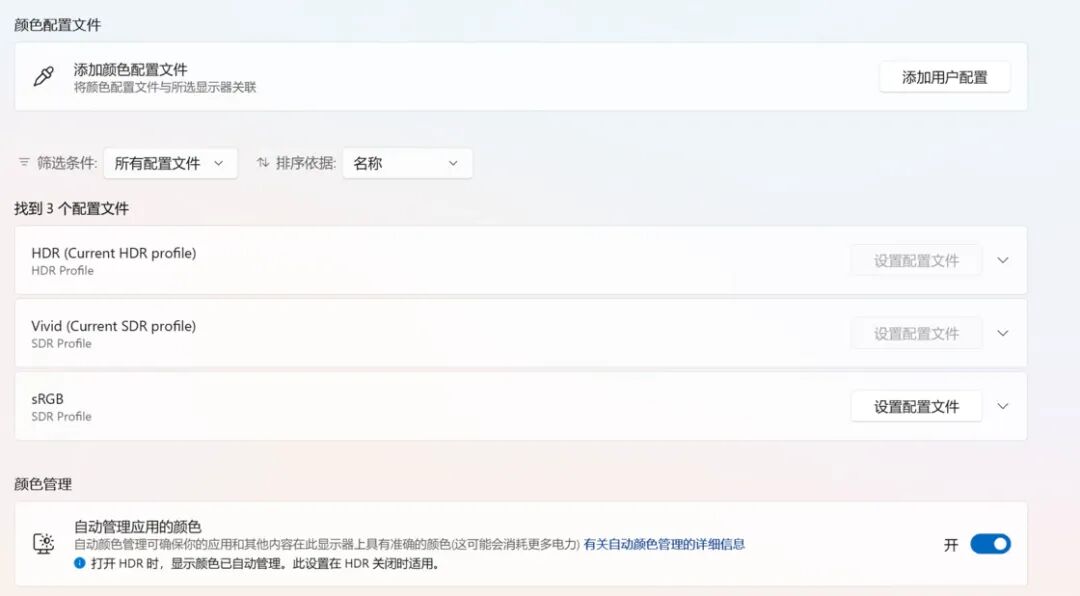Click the 筛选条件 label
The height and width of the screenshot is (596, 1080).
[x=67, y=163]
